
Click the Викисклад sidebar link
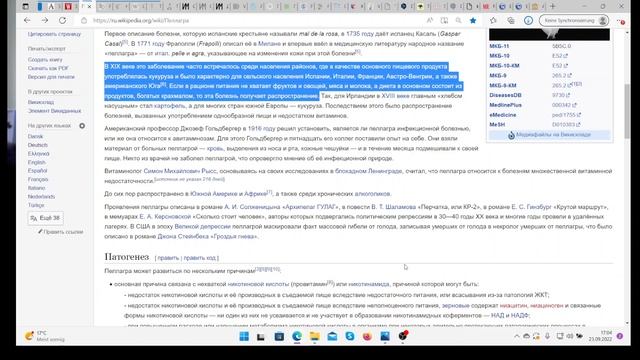pyautogui.click(x=40, y=102)
